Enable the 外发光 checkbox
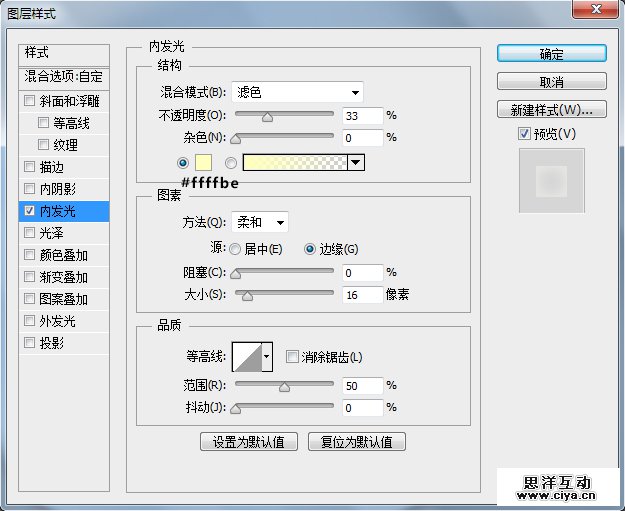 [x=29, y=320]
